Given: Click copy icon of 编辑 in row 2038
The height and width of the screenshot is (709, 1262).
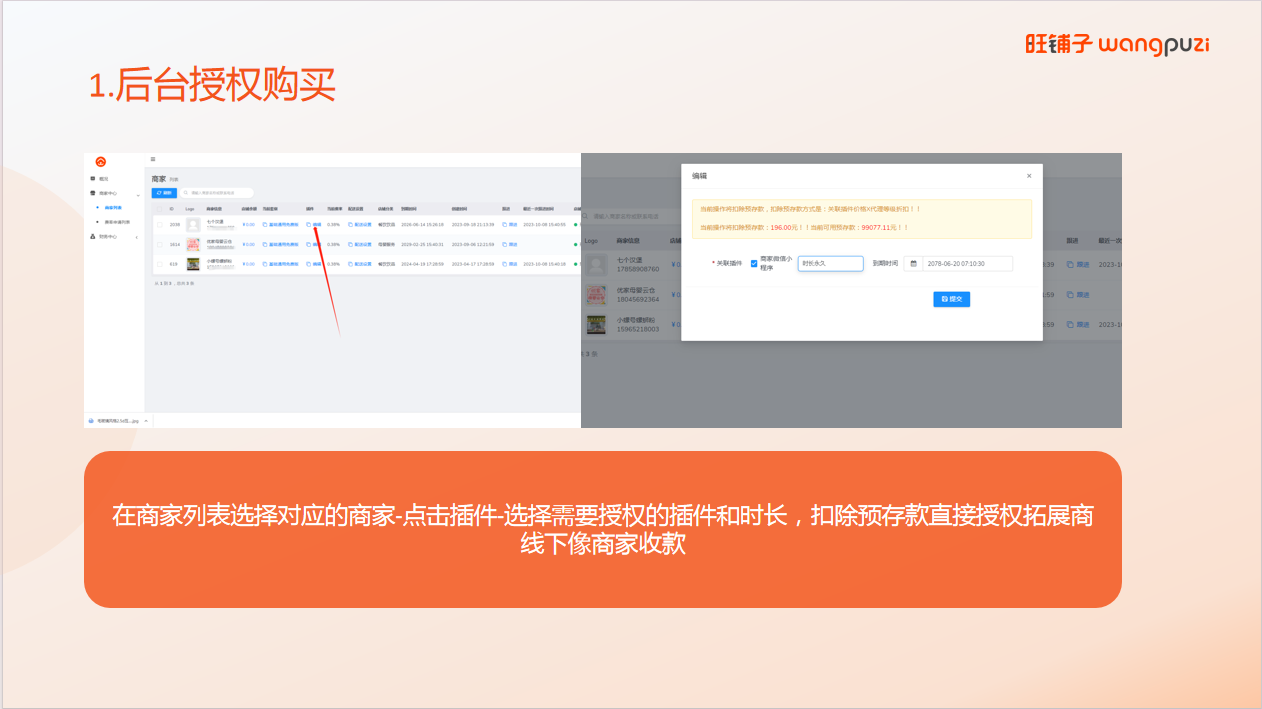Looking at the screenshot, I should (308, 225).
